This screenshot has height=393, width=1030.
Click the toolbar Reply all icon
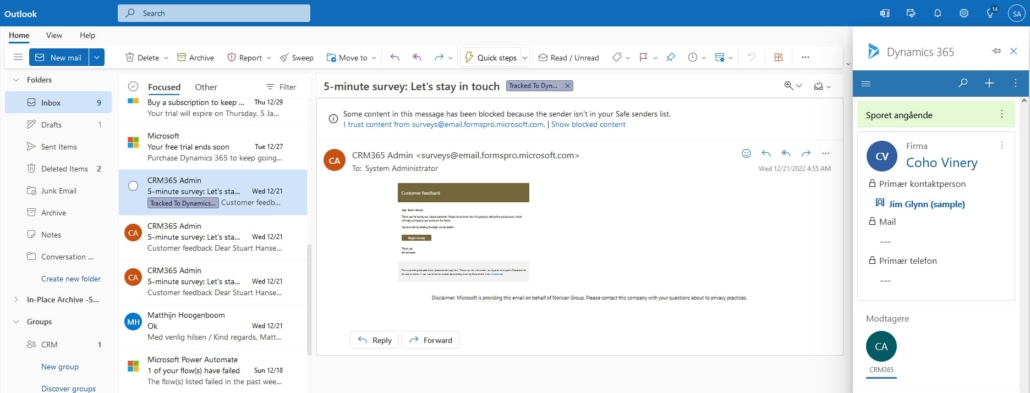tap(416, 57)
